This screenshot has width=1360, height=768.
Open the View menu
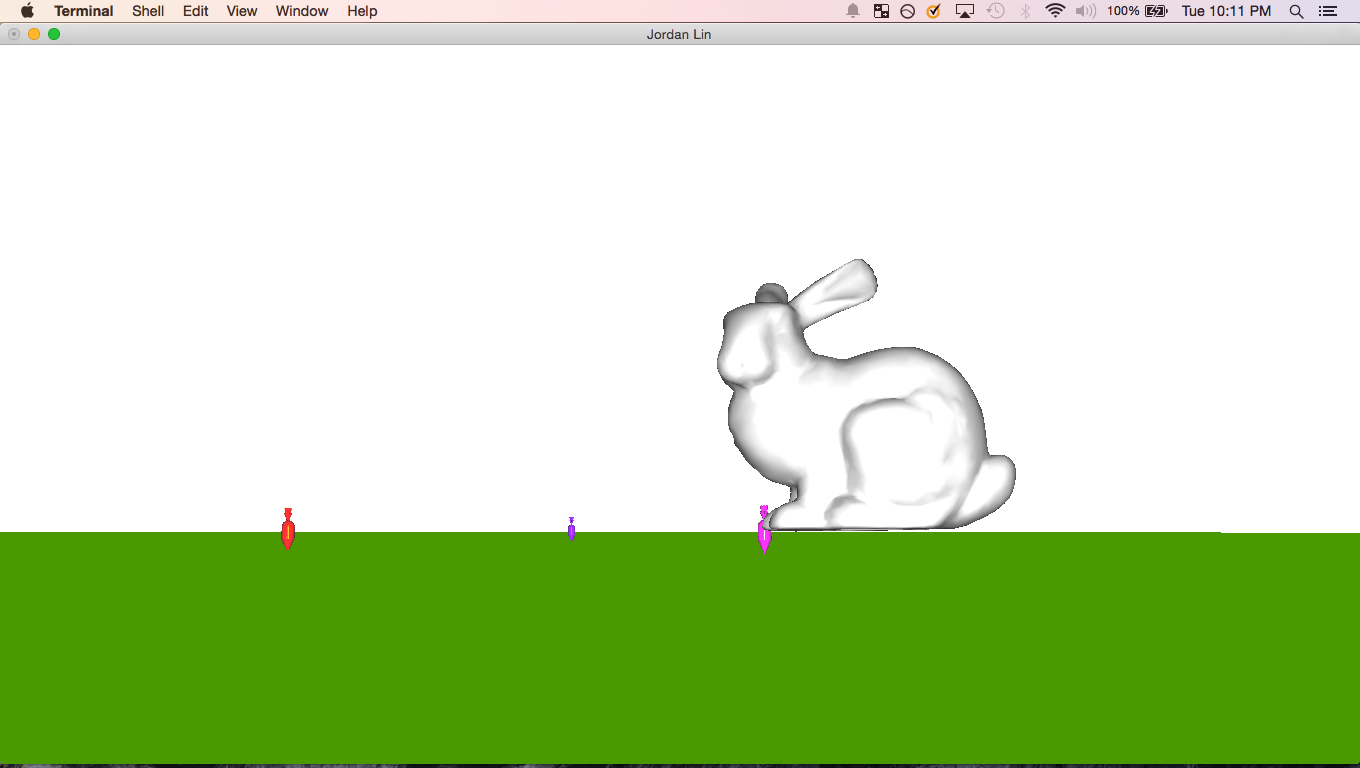pos(242,11)
